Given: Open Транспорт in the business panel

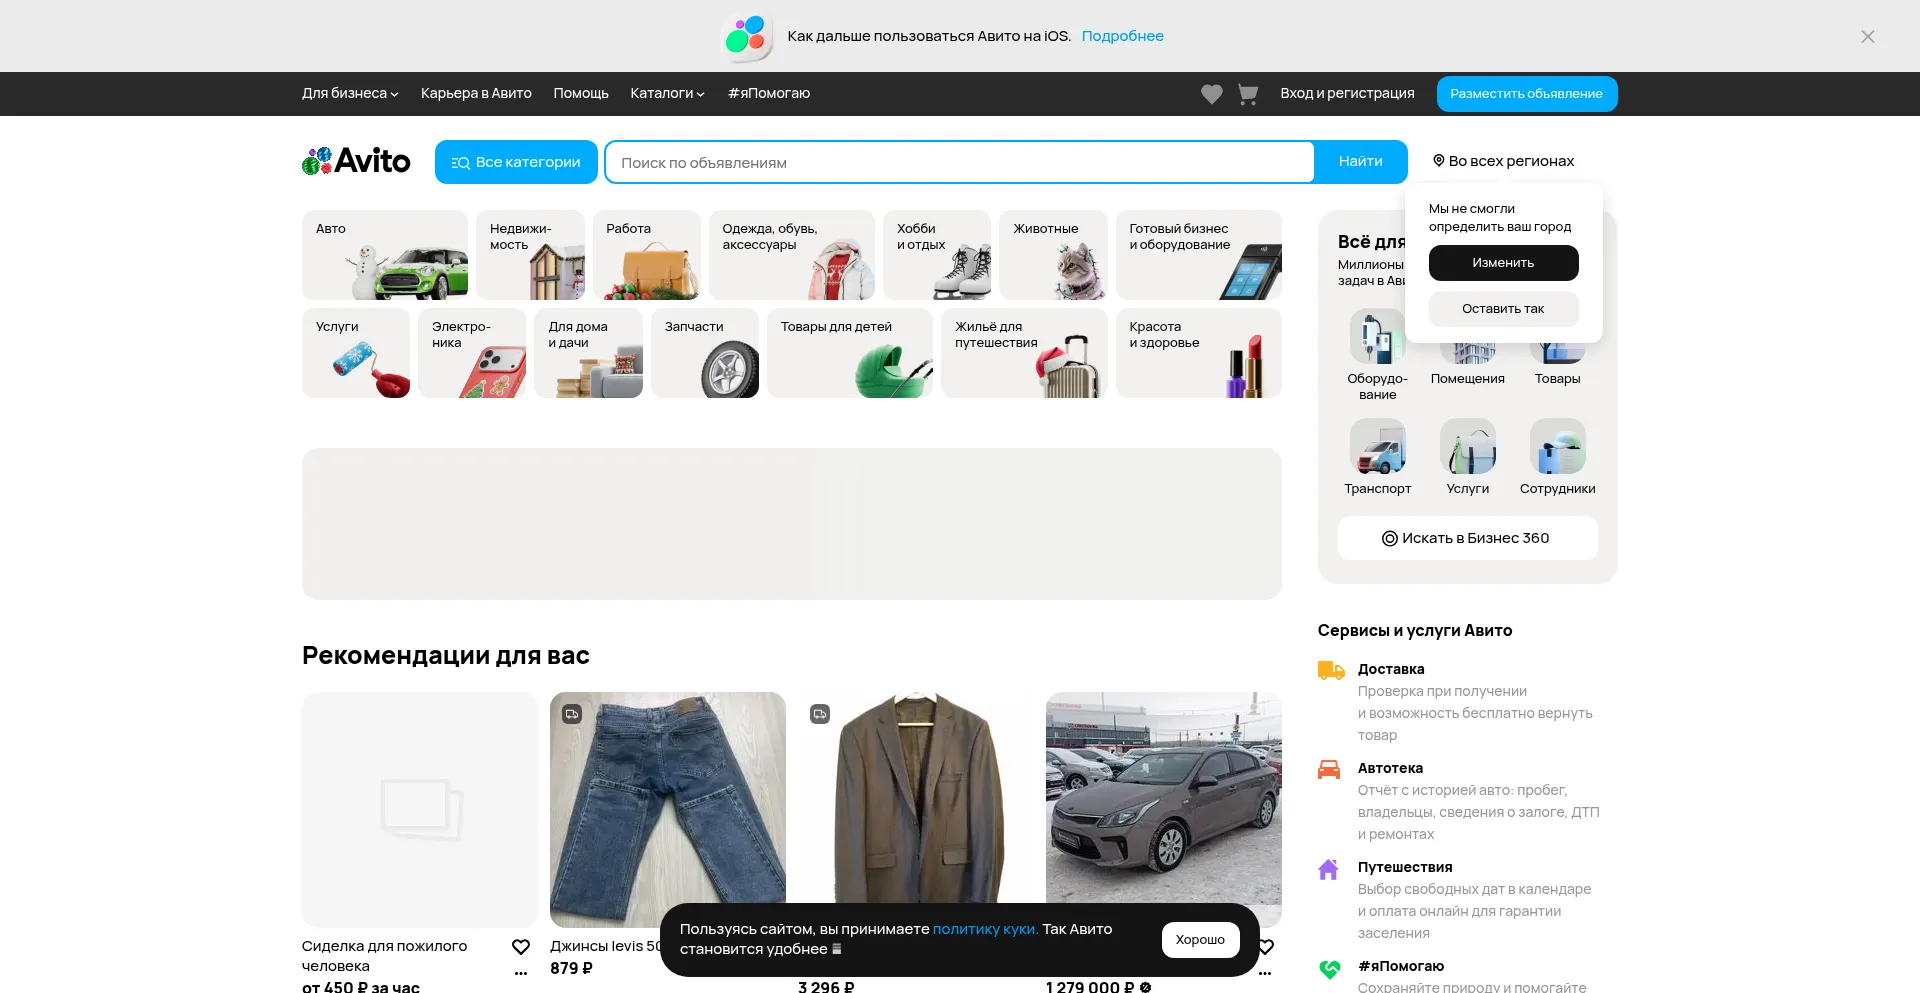Looking at the screenshot, I should click(x=1377, y=457).
